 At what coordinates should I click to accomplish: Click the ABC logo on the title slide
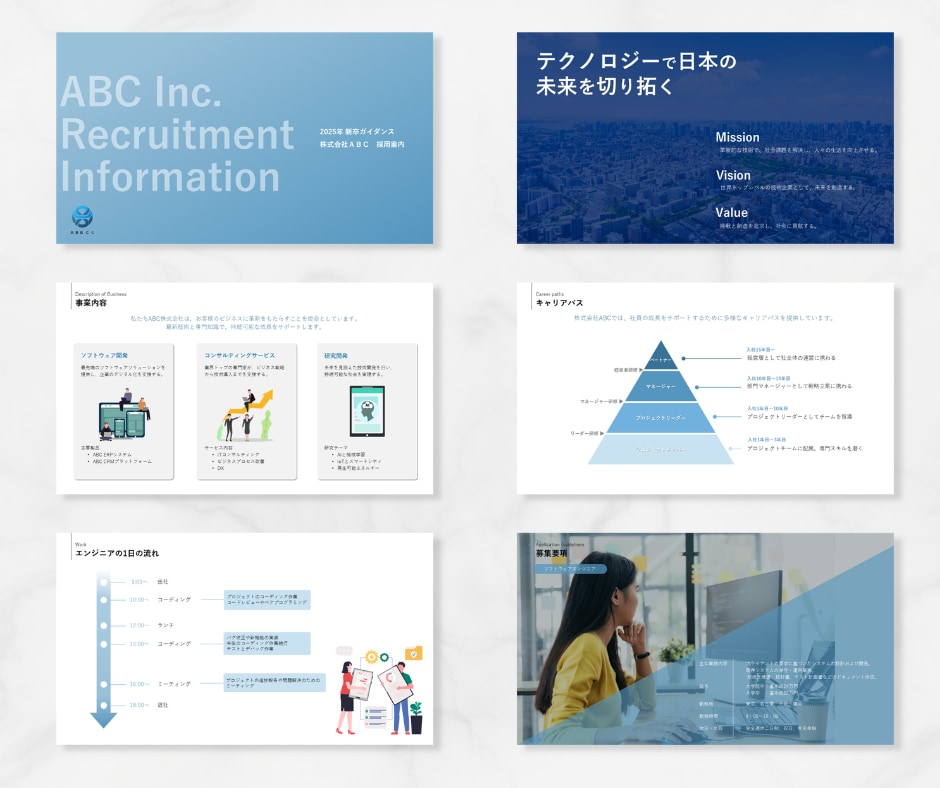click(82, 218)
